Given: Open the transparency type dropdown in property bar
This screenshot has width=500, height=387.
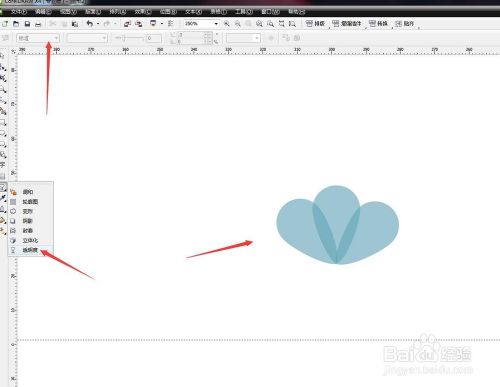Looking at the screenshot, I should 38,38.
